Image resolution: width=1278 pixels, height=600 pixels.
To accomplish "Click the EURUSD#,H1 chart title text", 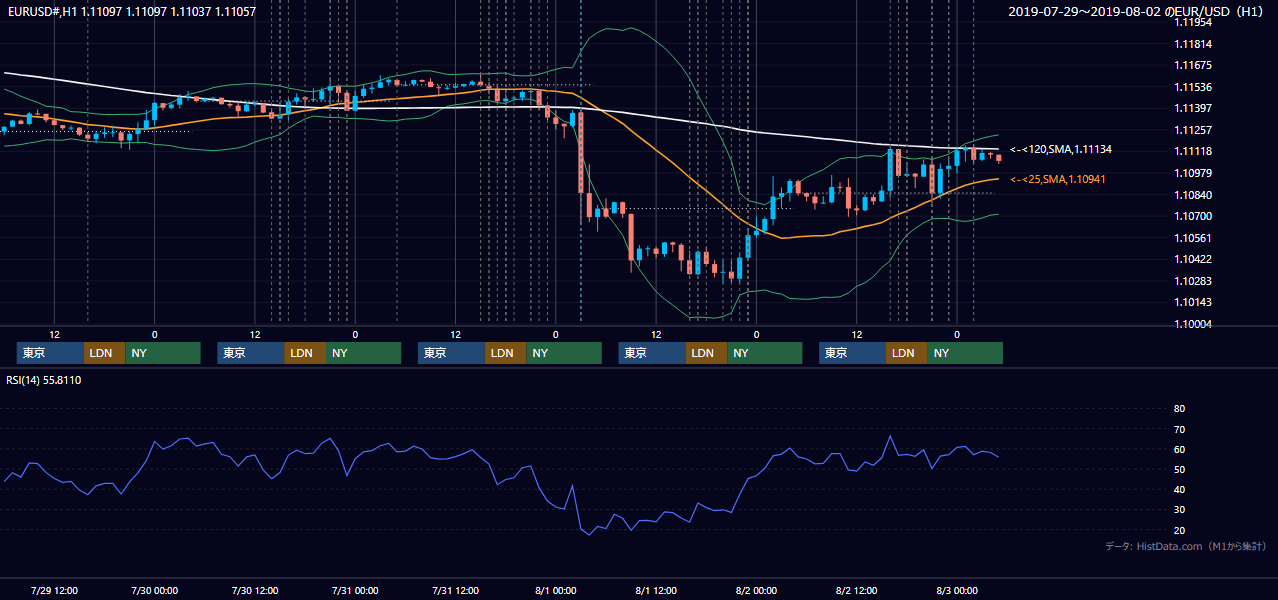I will [x=130, y=12].
